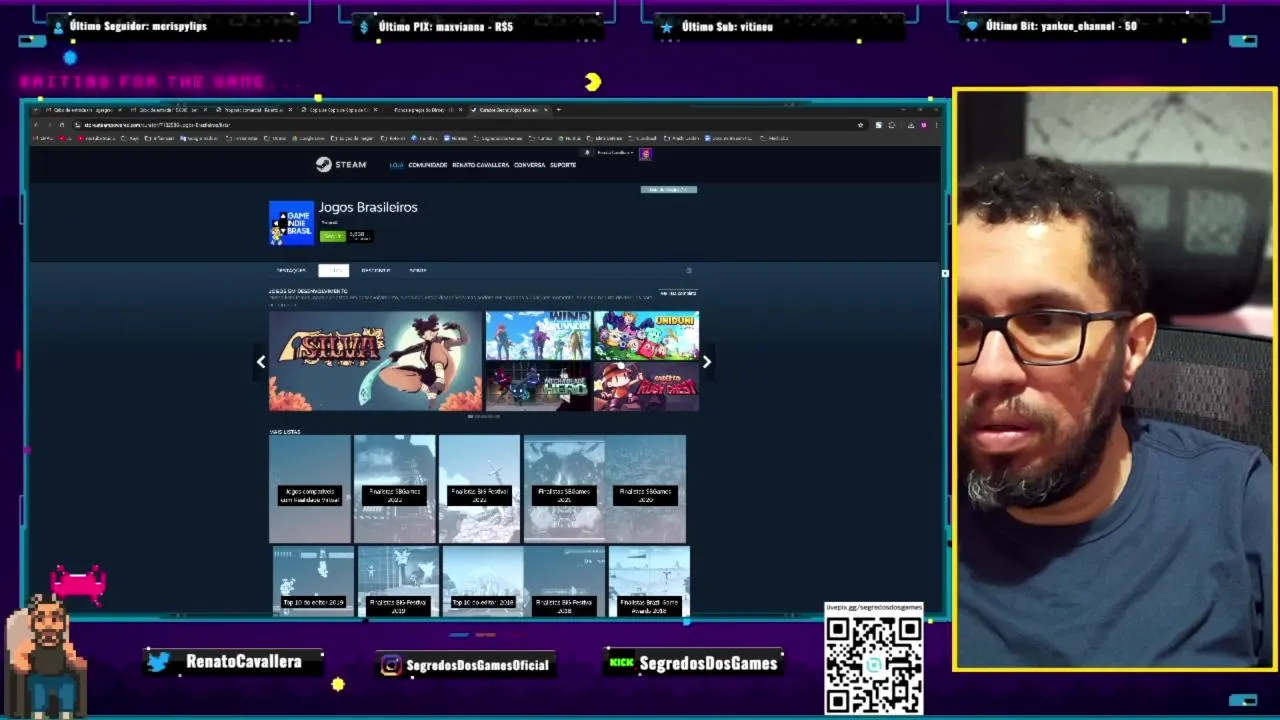Viewport: 1280px width, 720px height.
Task: Open the Finalistas SBGames 2022 list
Action: tap(394, 489)
